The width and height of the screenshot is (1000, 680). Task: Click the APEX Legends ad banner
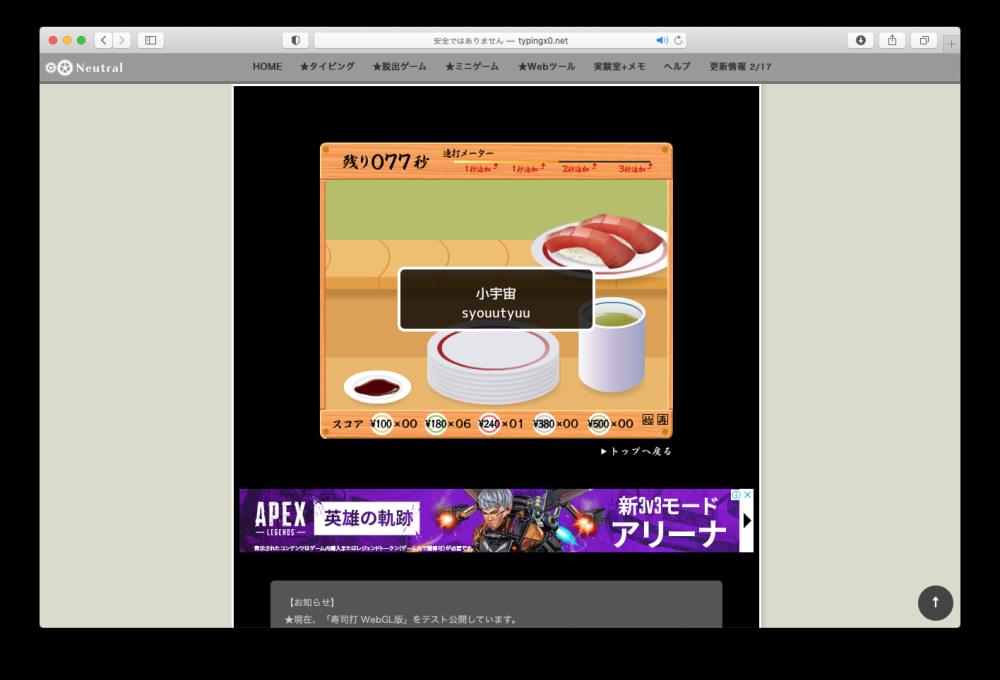click(x=490, y=520)
